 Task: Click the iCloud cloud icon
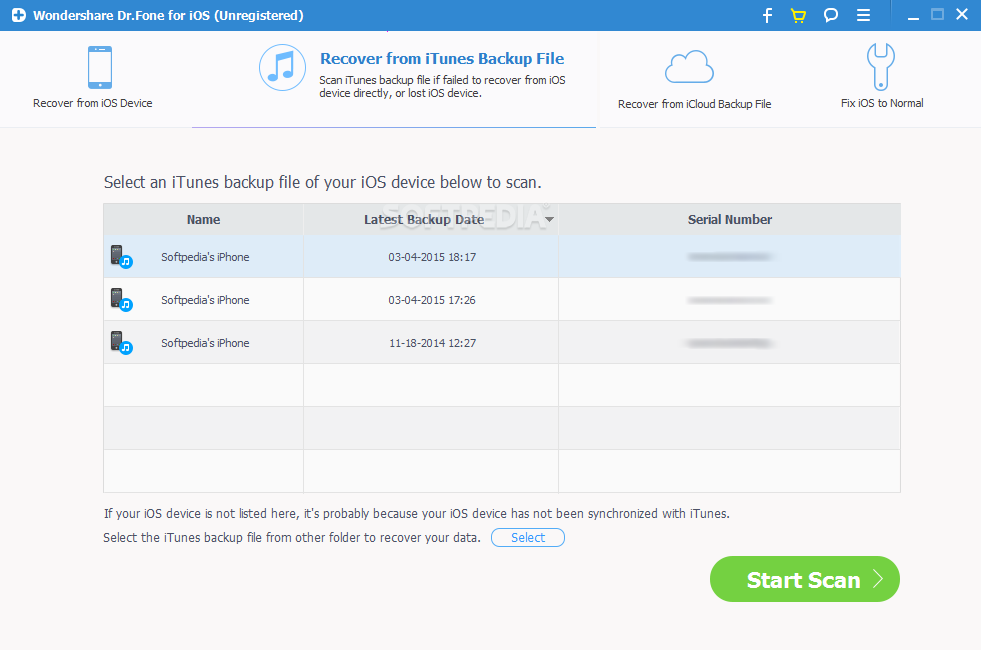click(x=689, y=67)
